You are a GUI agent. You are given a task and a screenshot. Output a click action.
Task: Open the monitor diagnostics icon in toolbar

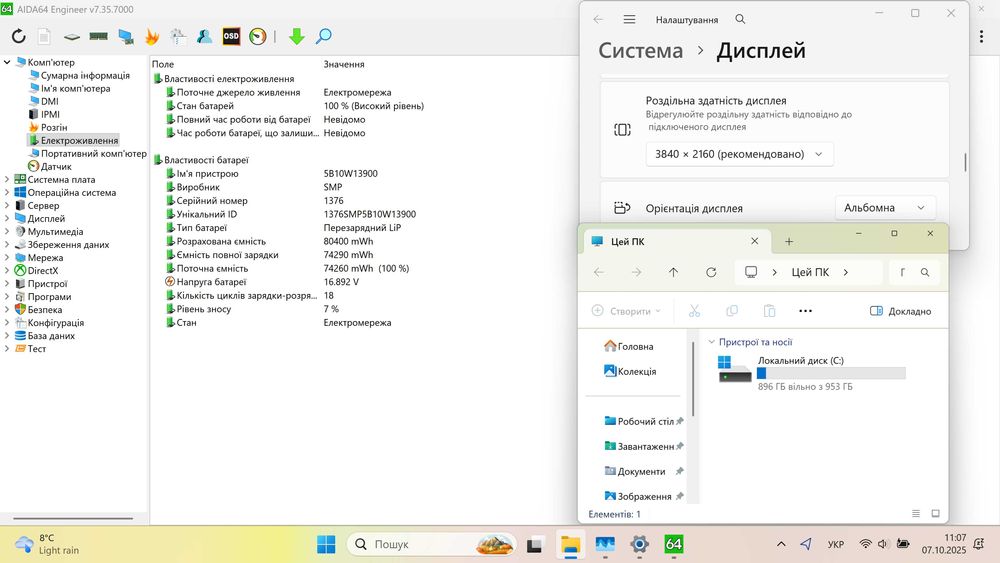point(126,37)
